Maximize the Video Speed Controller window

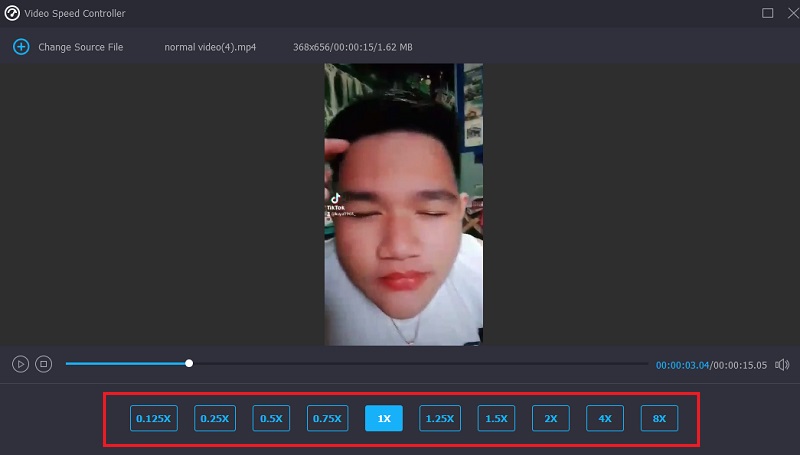(767, 13)
